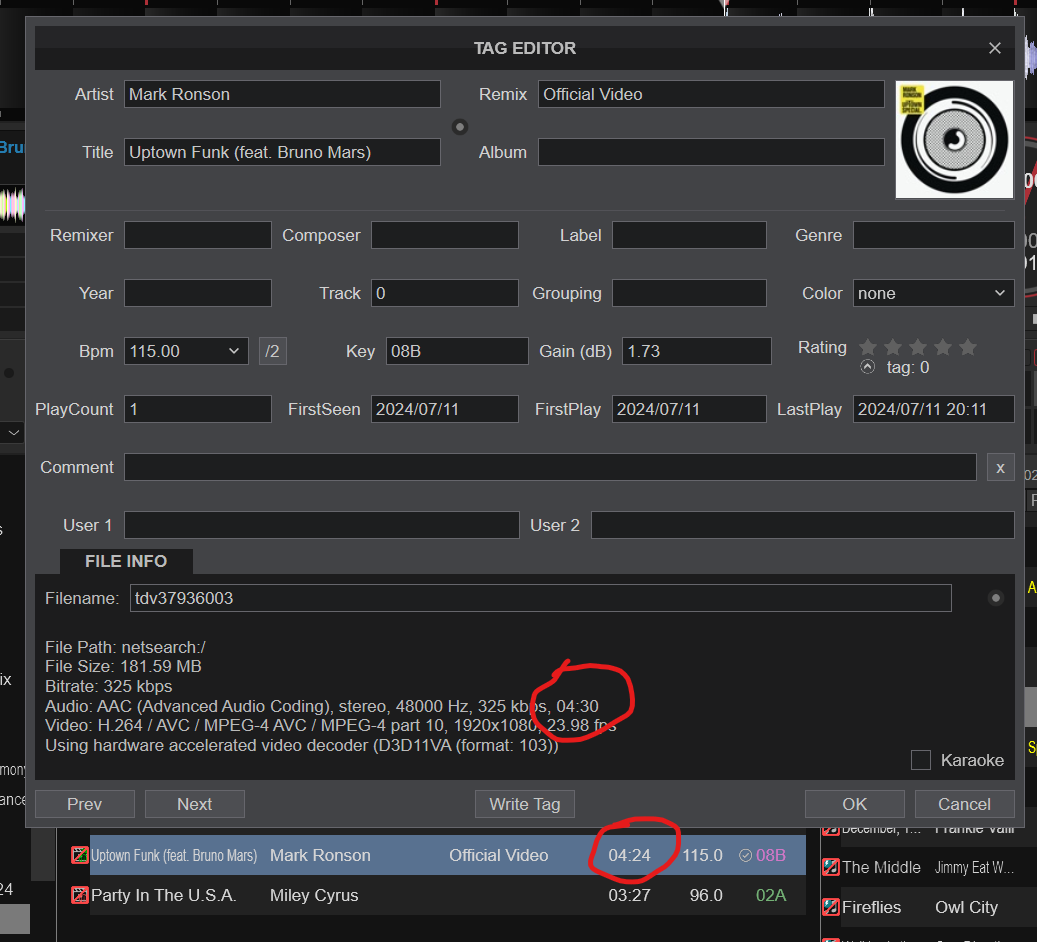Click the video icon beside Uptown Funk
Image resolution: width=1037 pixels, height=942 pixels.
[79, 855]
